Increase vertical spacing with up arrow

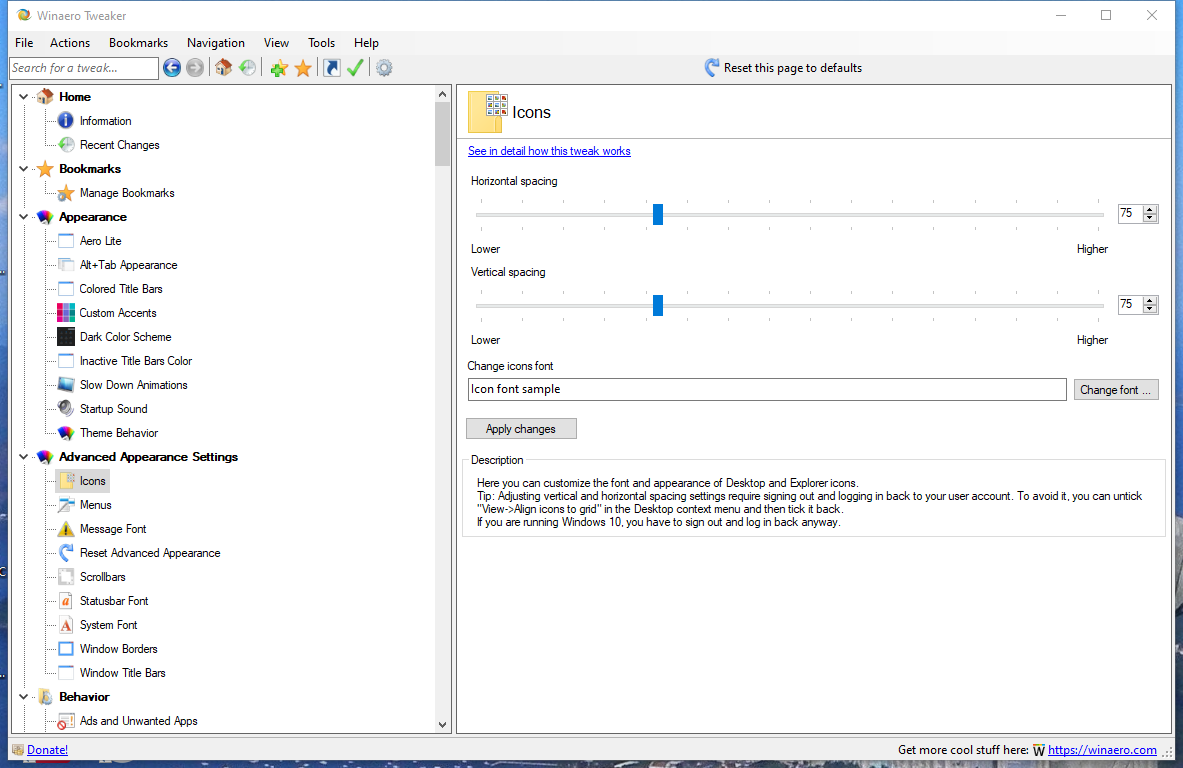coord(1150,301)
